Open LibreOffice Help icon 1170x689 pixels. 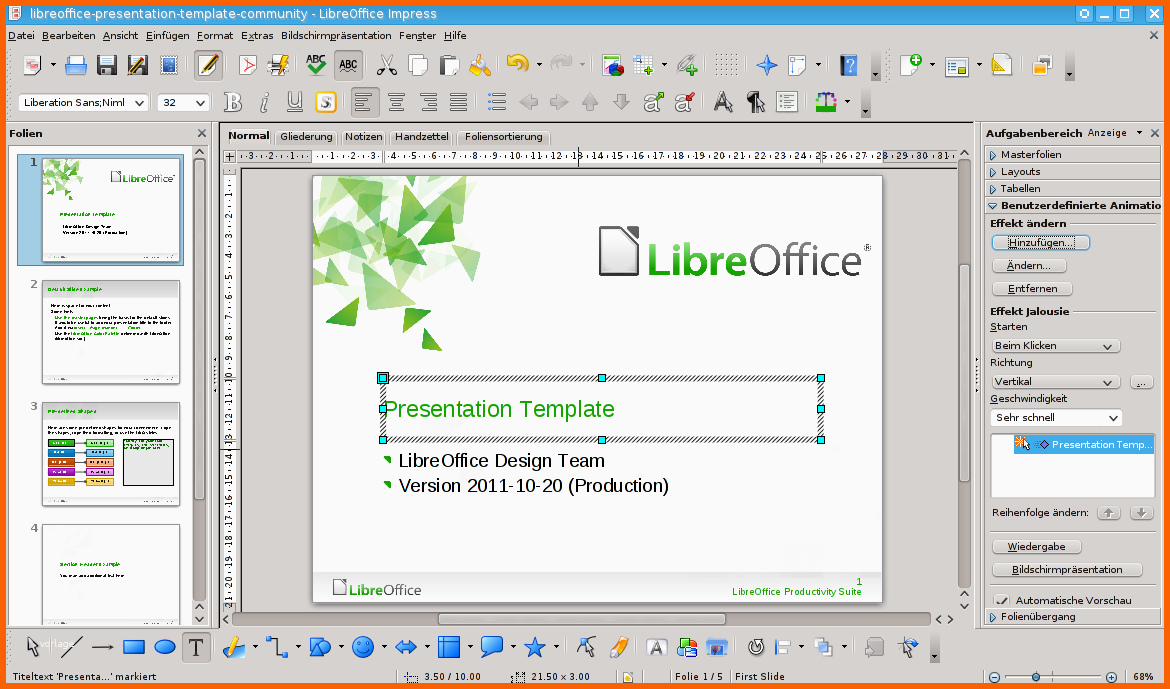pos(848,66)
